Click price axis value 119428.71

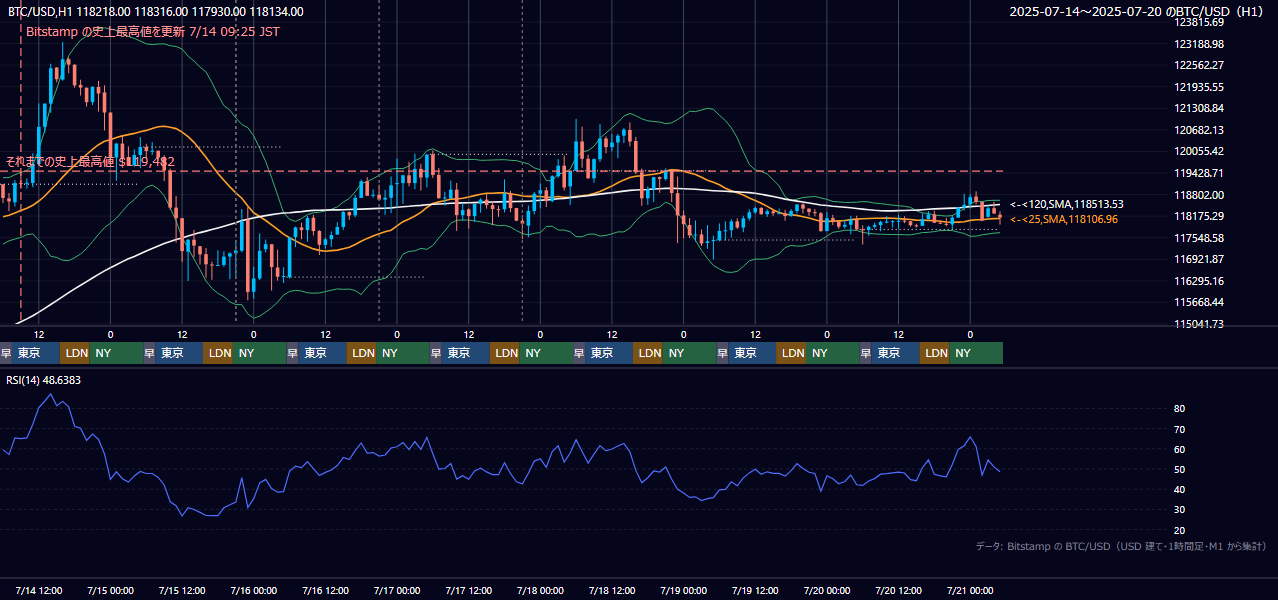point(1199,173)
